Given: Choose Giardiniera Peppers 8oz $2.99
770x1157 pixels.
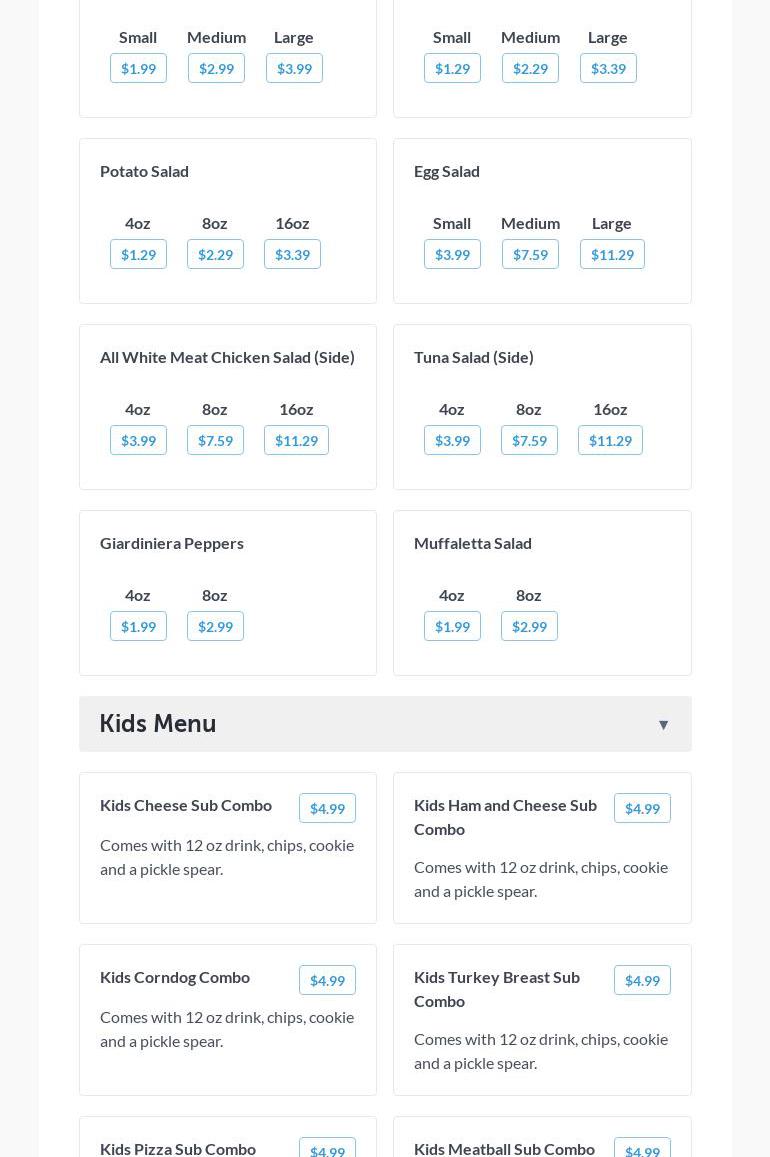Looking at the screenshot, I should pyautogui.click(x=215, y=627).
